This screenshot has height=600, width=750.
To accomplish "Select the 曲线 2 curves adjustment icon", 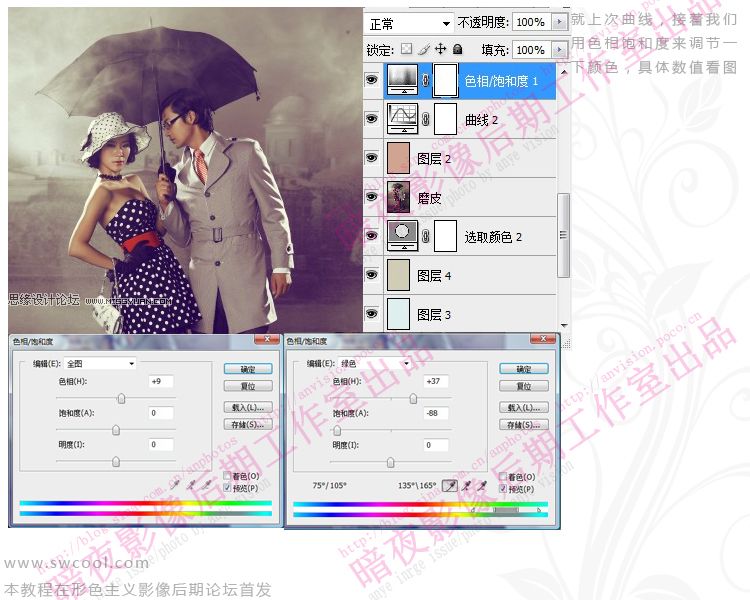I will click(402, 119).
